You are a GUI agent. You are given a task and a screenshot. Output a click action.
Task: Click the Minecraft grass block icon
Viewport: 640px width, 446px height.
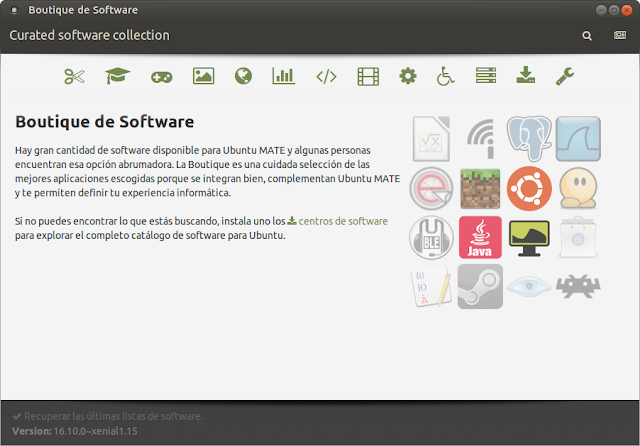[480, 189]
